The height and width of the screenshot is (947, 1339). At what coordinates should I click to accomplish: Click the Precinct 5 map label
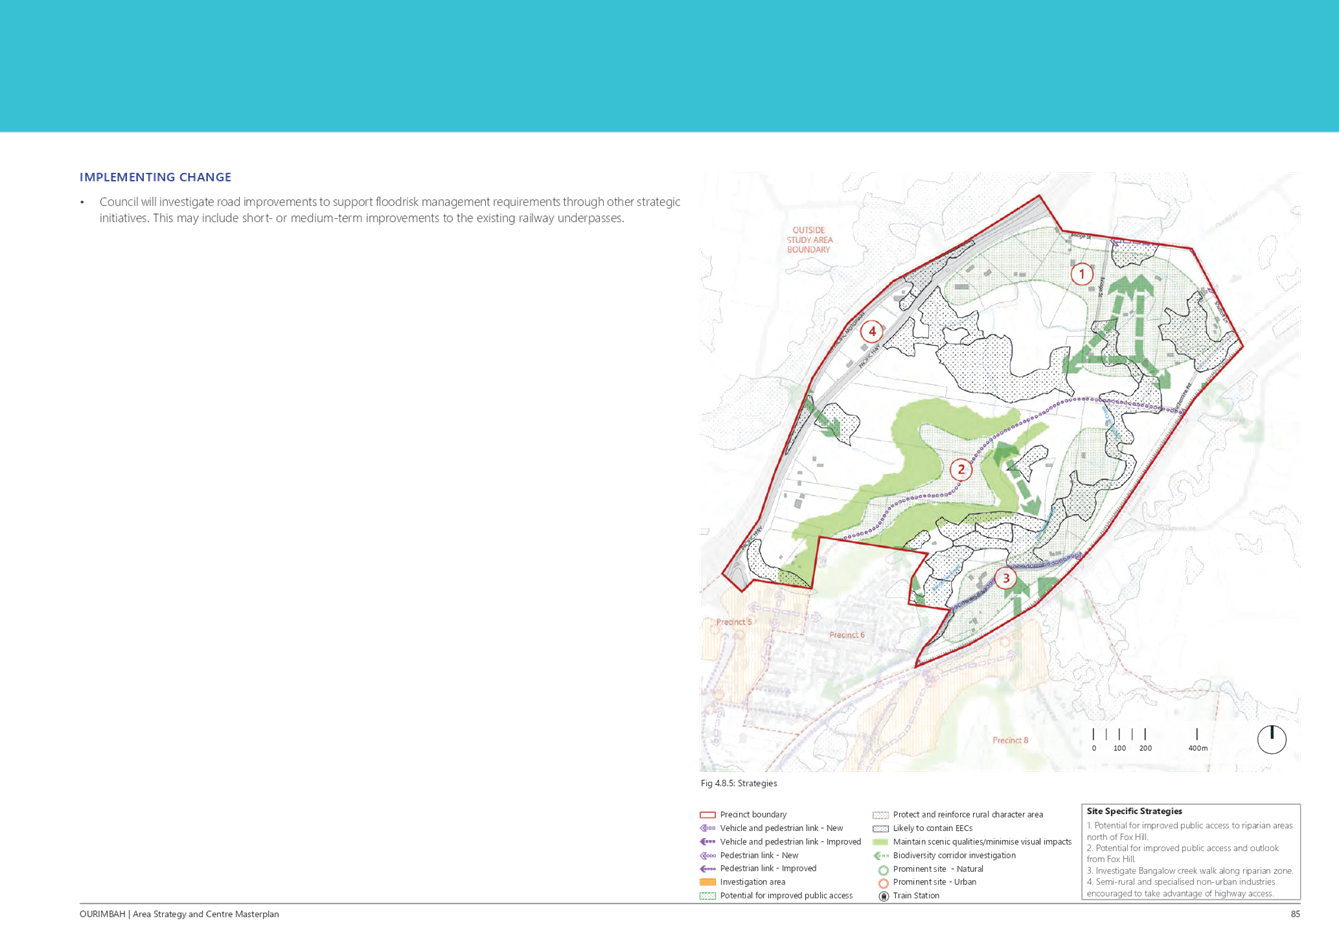click(x=733, y=622)
